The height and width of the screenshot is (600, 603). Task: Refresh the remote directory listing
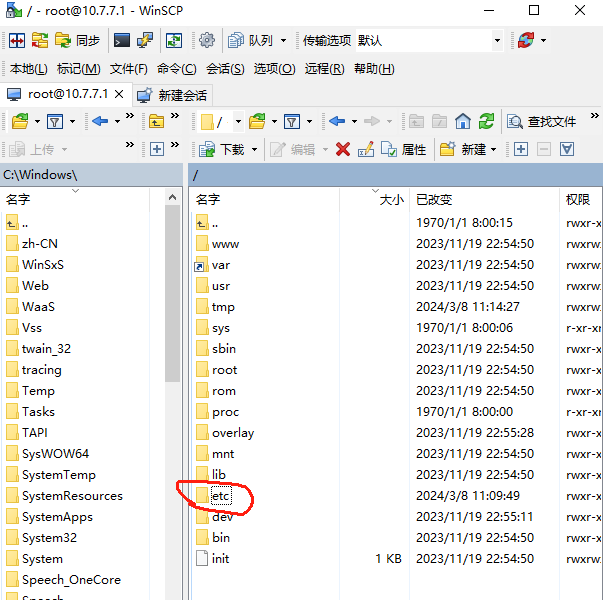point(485,121)
